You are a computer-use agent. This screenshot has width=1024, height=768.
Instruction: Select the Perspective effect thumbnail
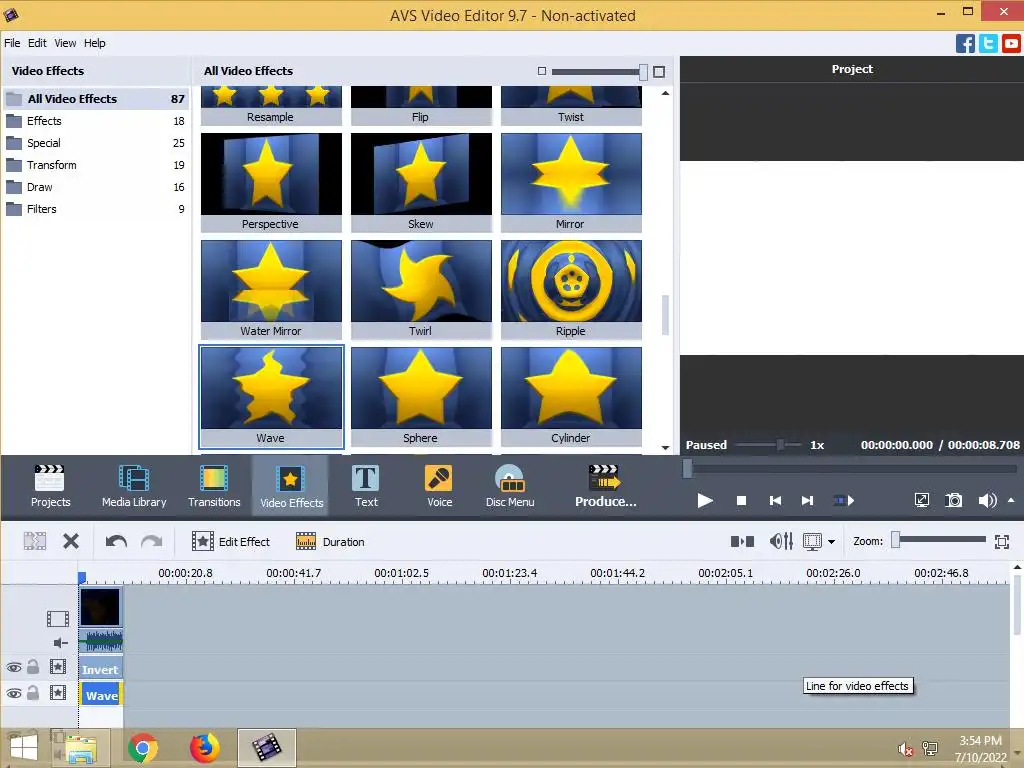point(271,182)
